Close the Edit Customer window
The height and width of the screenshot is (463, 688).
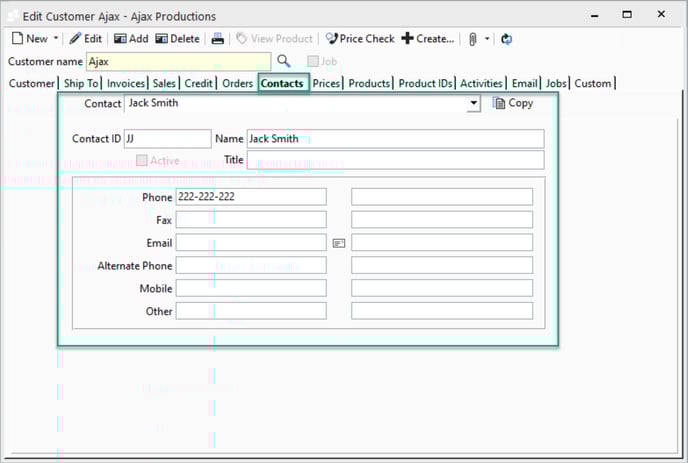(x=661, y=14)
